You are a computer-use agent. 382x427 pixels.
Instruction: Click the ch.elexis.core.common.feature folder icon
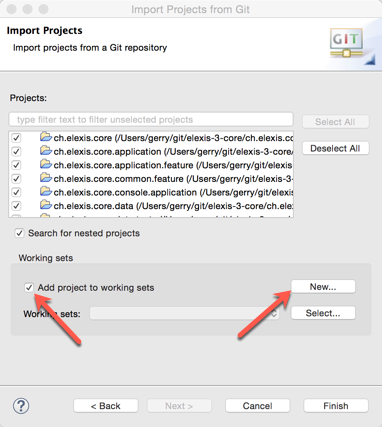click(x=46, y=178)
